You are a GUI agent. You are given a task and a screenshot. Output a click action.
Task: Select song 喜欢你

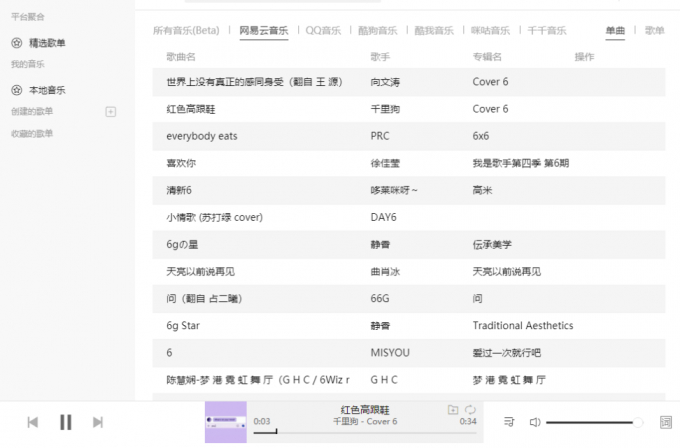tap(181, 164)
